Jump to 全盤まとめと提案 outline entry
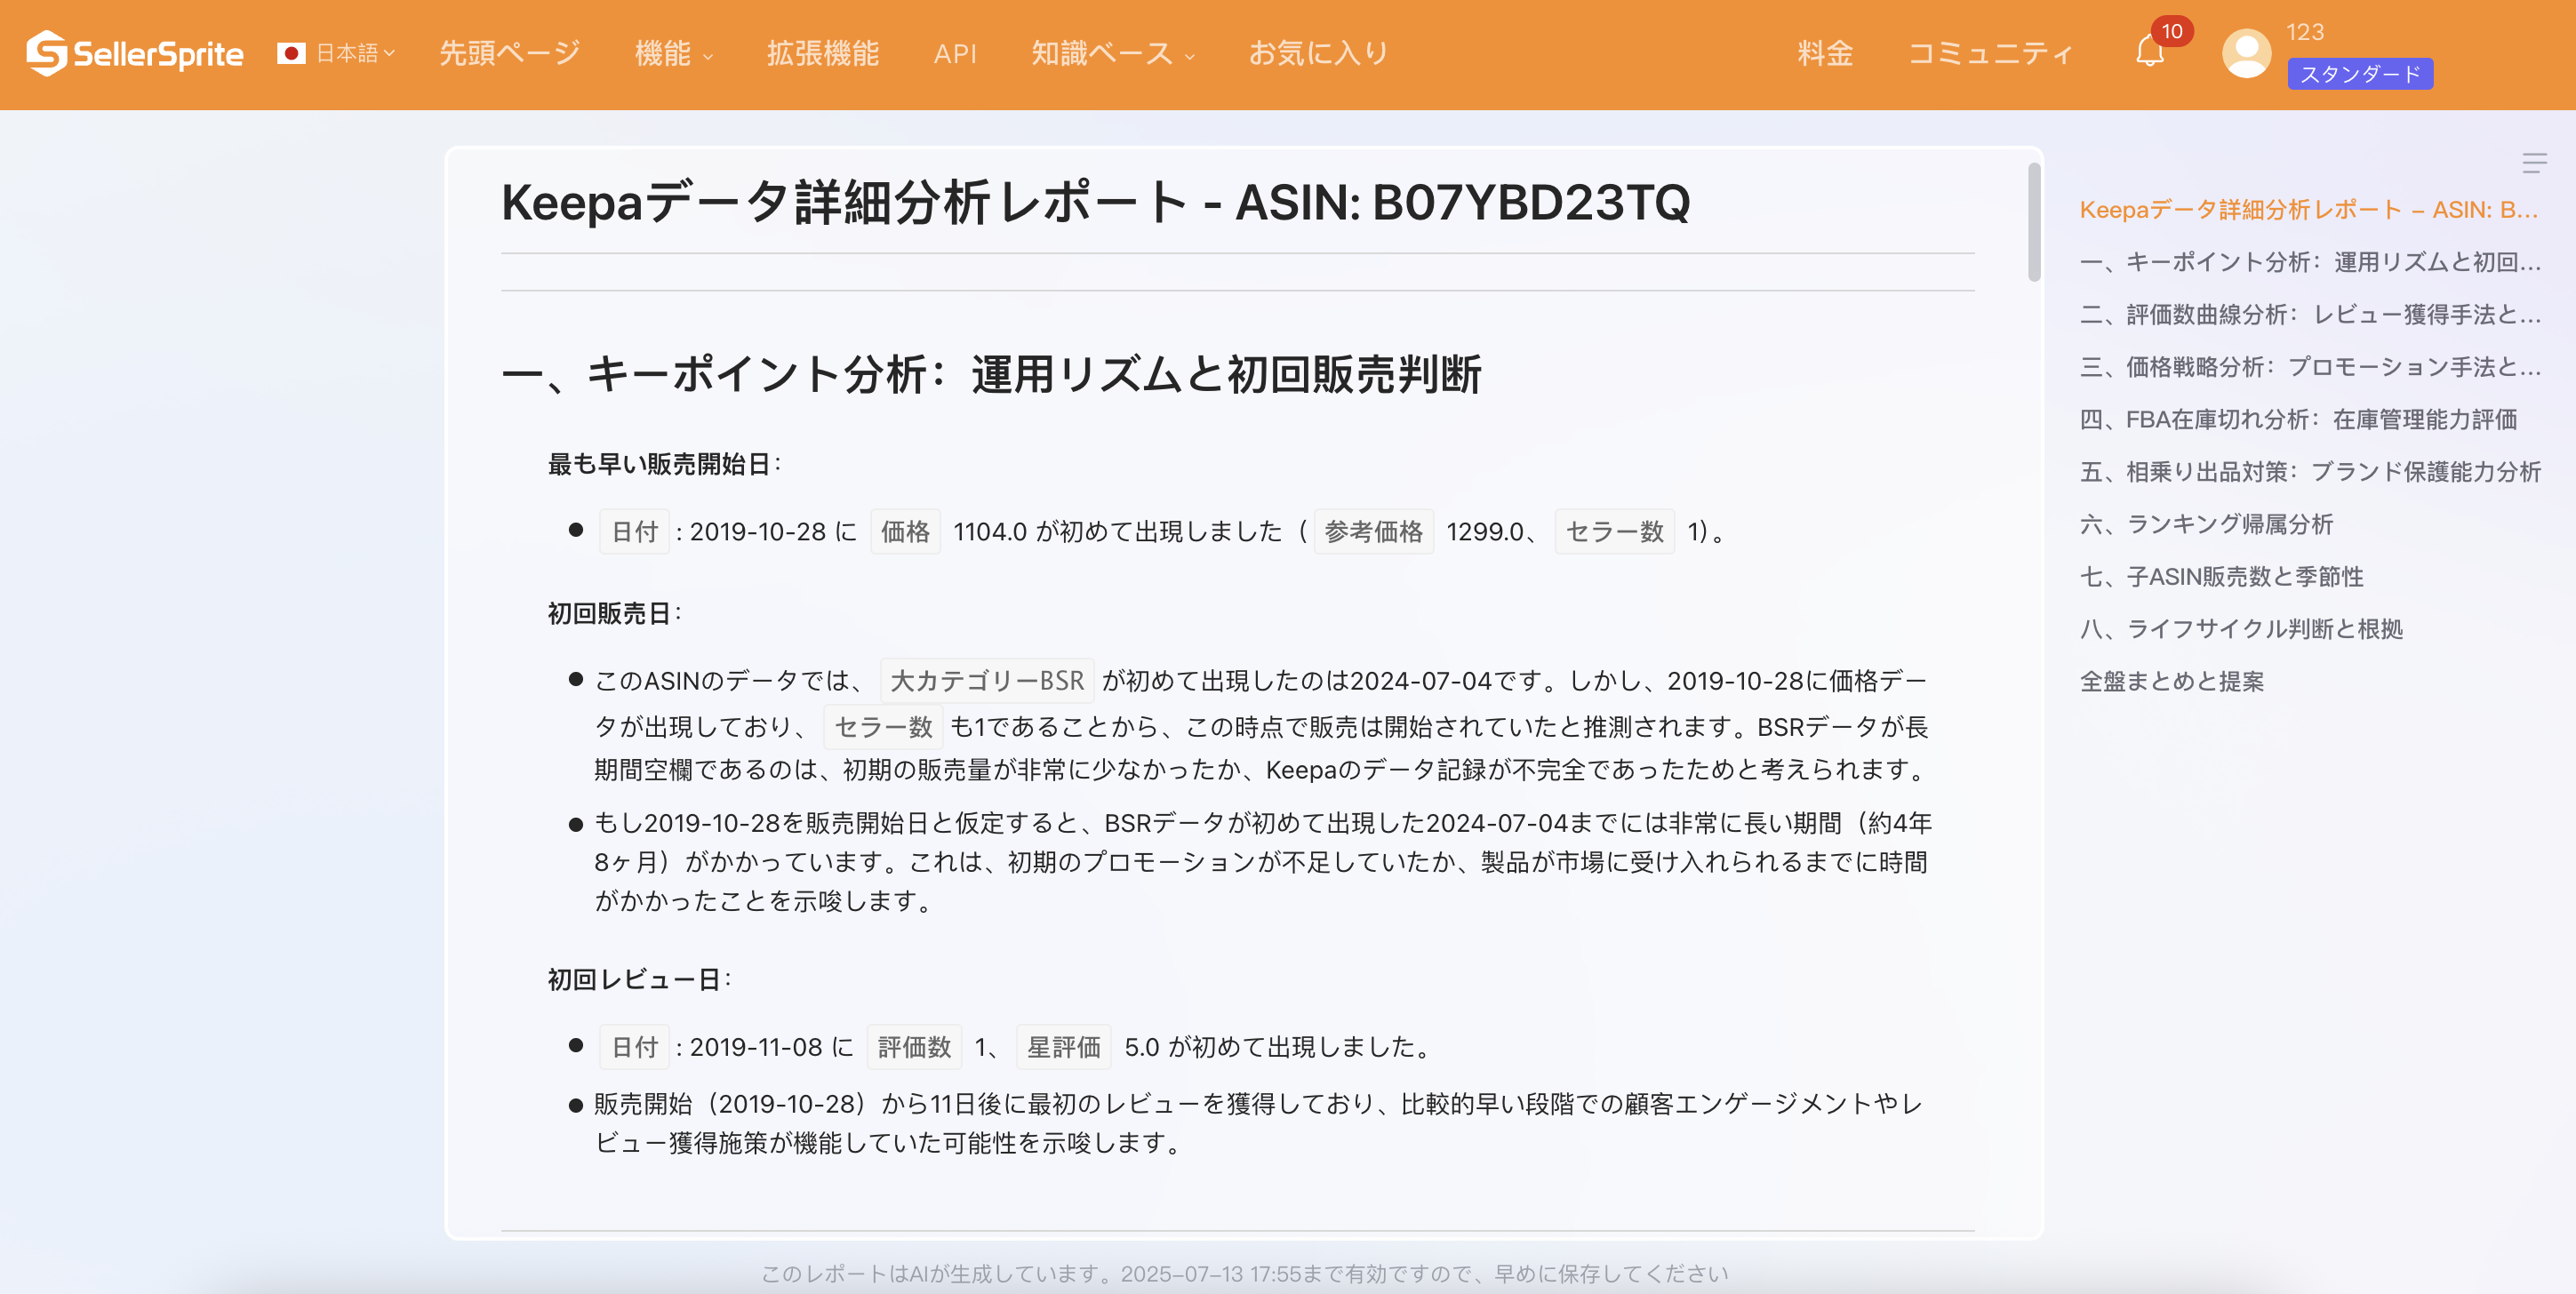This screenshot has height=1294, width=2576. [x=2172, y=681]
